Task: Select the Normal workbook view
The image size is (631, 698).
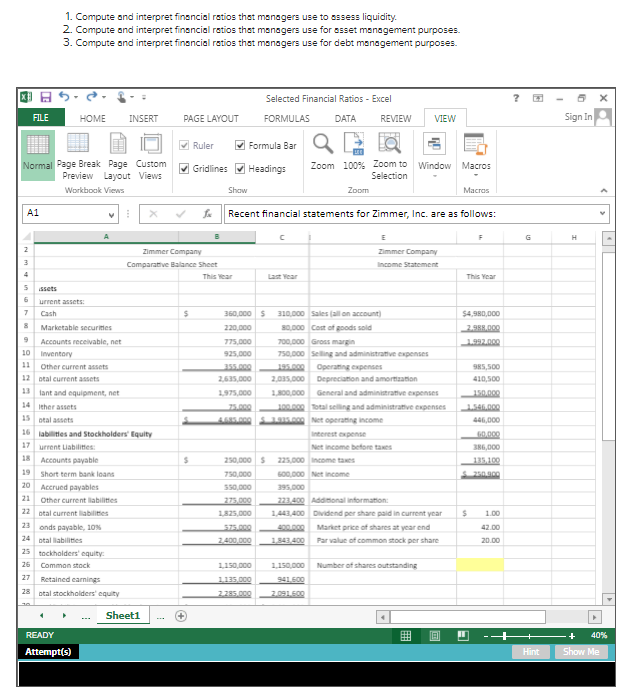Action: pyautogui.click(x=38, y=155)
